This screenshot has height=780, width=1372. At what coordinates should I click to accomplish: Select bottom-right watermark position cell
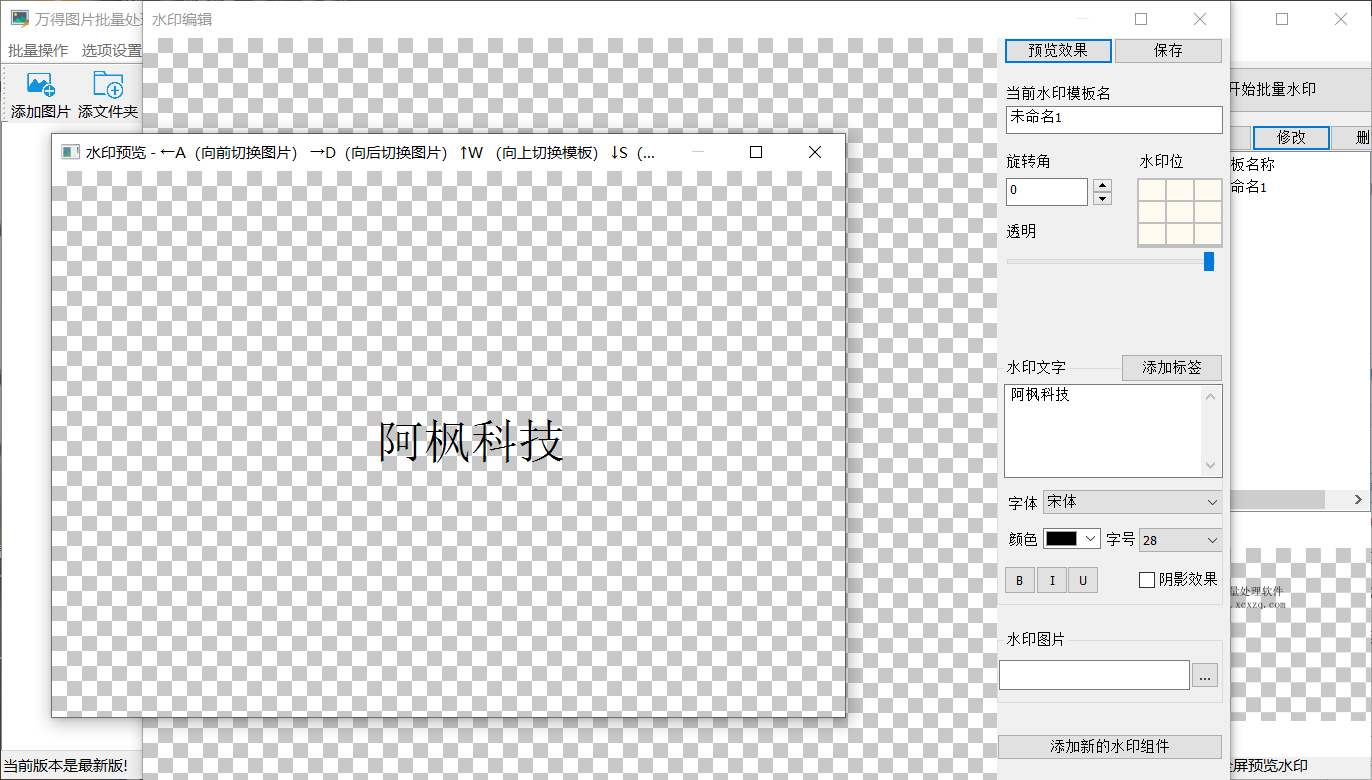1208,234
